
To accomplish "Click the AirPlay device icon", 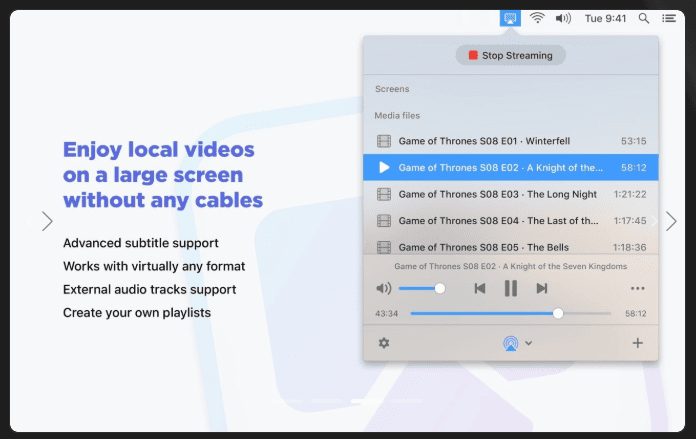I will (x=510, y=343).
